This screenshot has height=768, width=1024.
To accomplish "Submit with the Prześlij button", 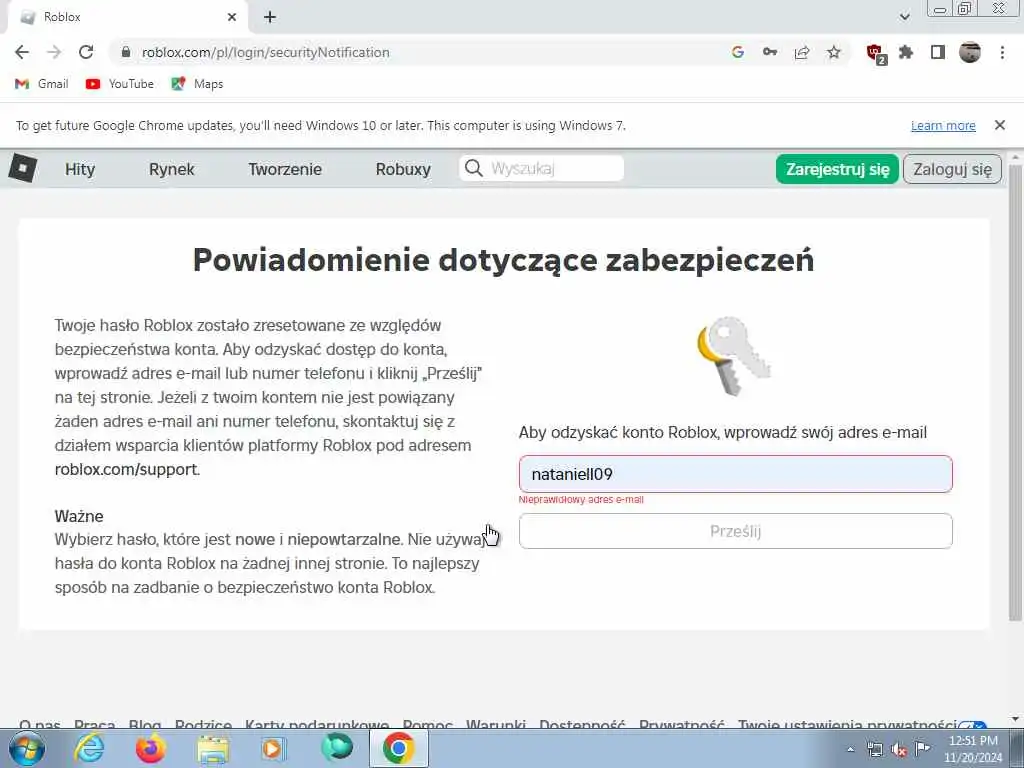I will tap(735, 531).
